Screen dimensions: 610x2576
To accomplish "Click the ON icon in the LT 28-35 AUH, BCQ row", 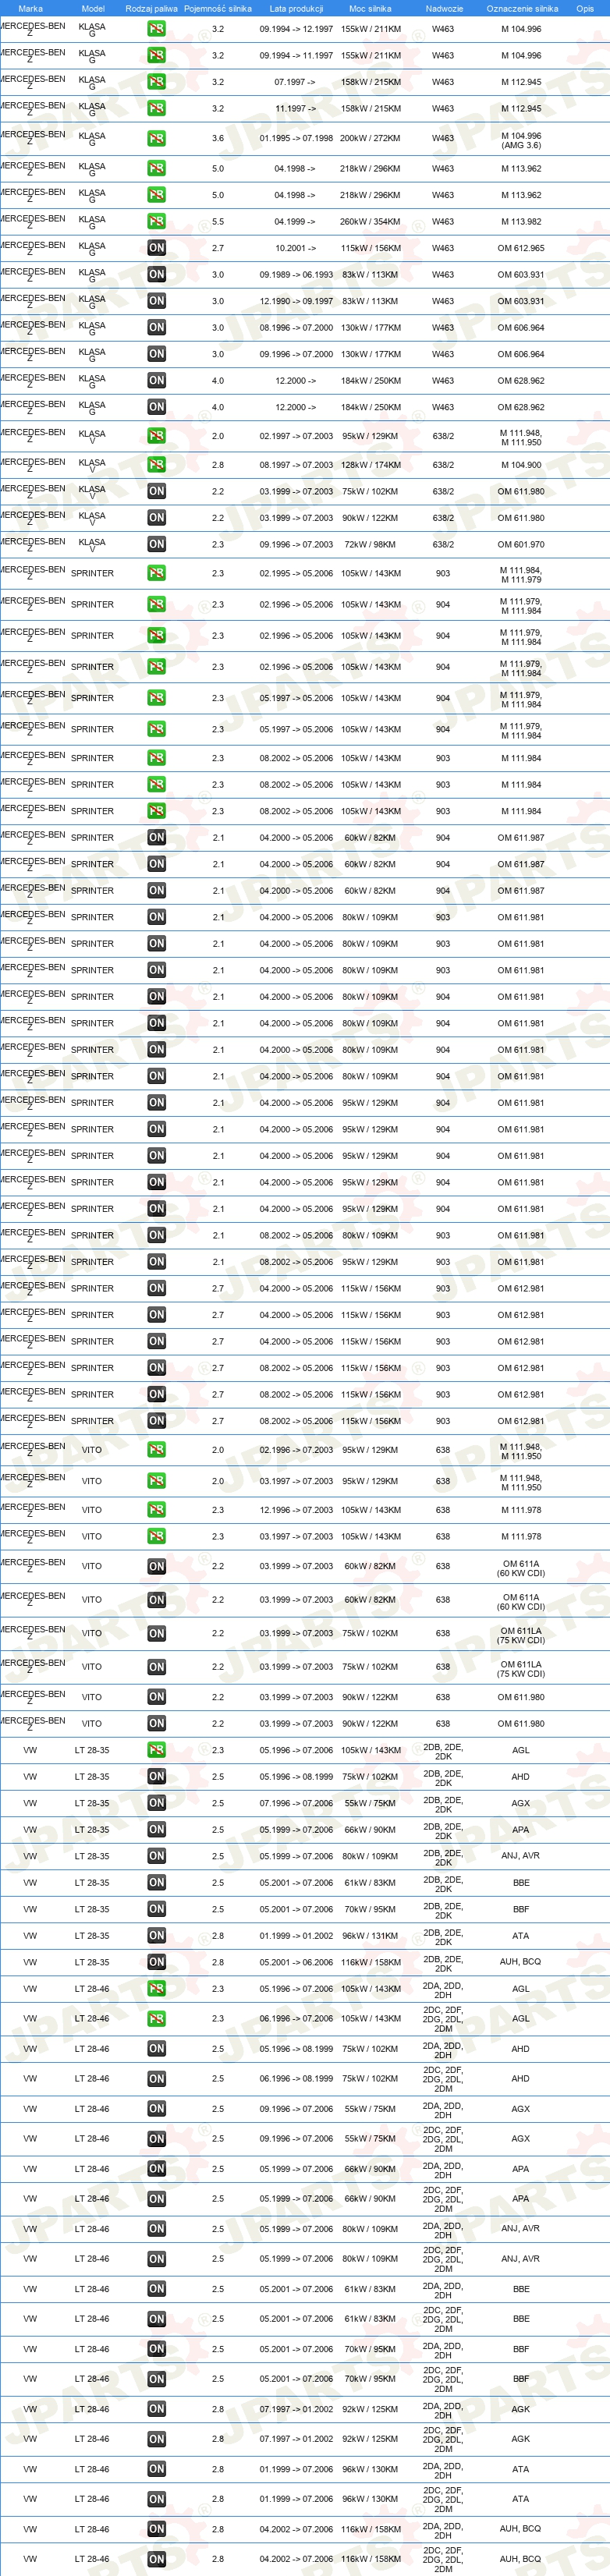I will [x=156, y=1962].
